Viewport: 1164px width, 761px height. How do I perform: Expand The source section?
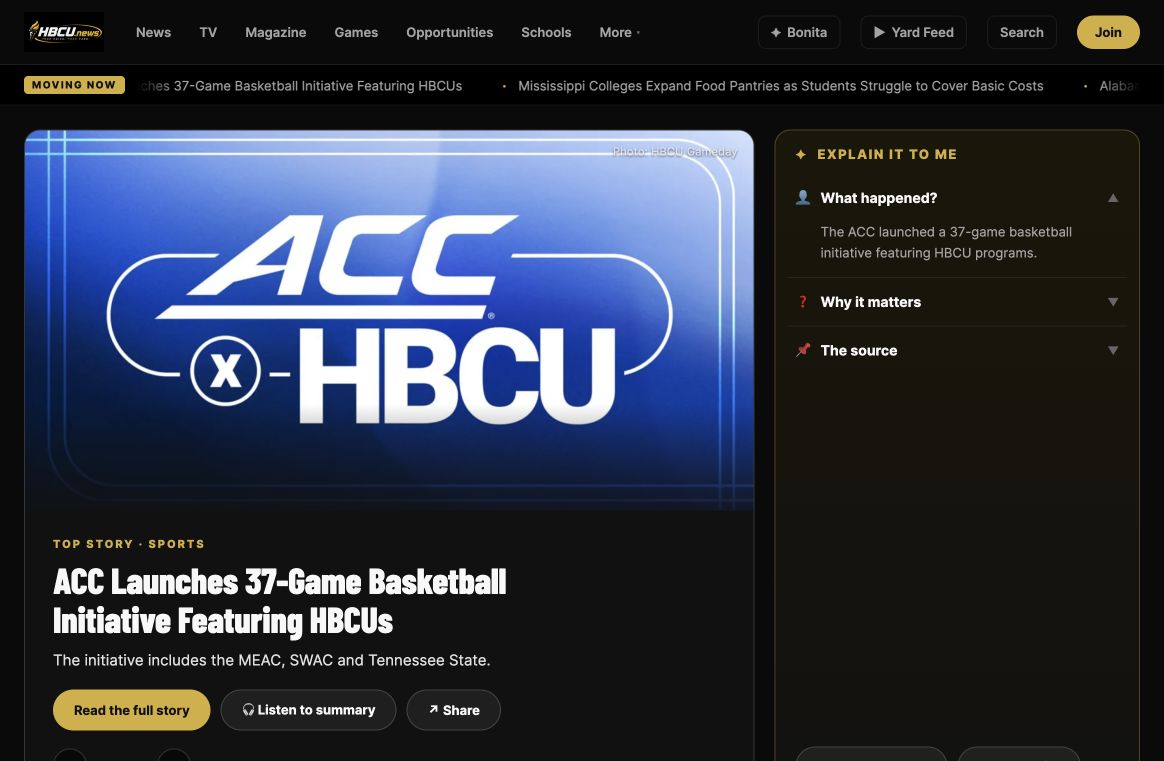(957, 350)
